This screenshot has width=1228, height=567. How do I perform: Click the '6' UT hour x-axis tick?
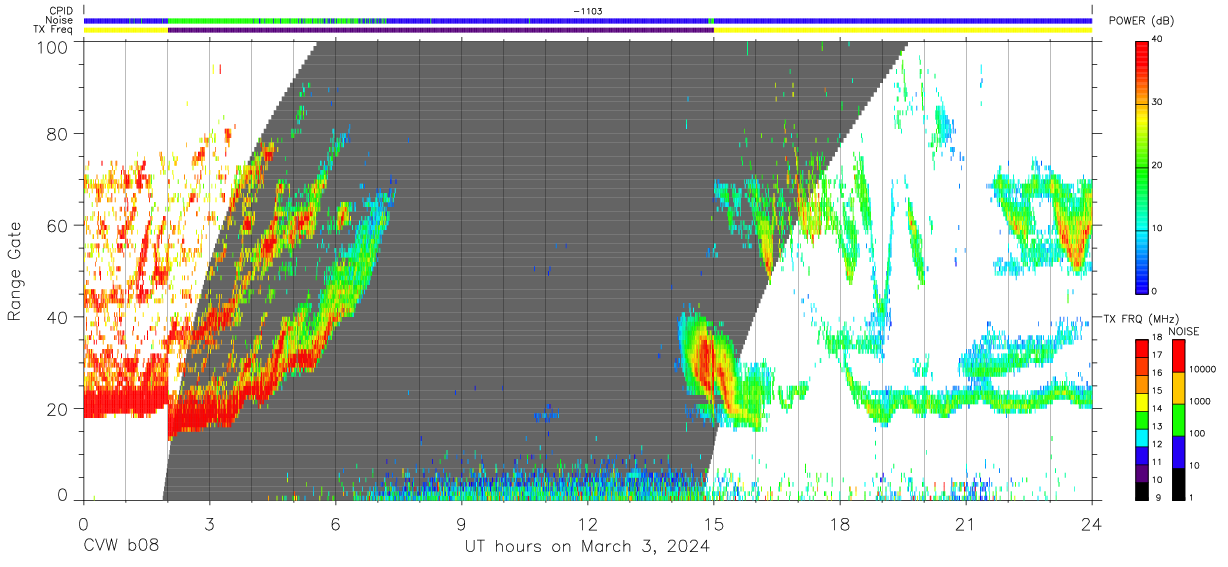click(x=335, y=523)
